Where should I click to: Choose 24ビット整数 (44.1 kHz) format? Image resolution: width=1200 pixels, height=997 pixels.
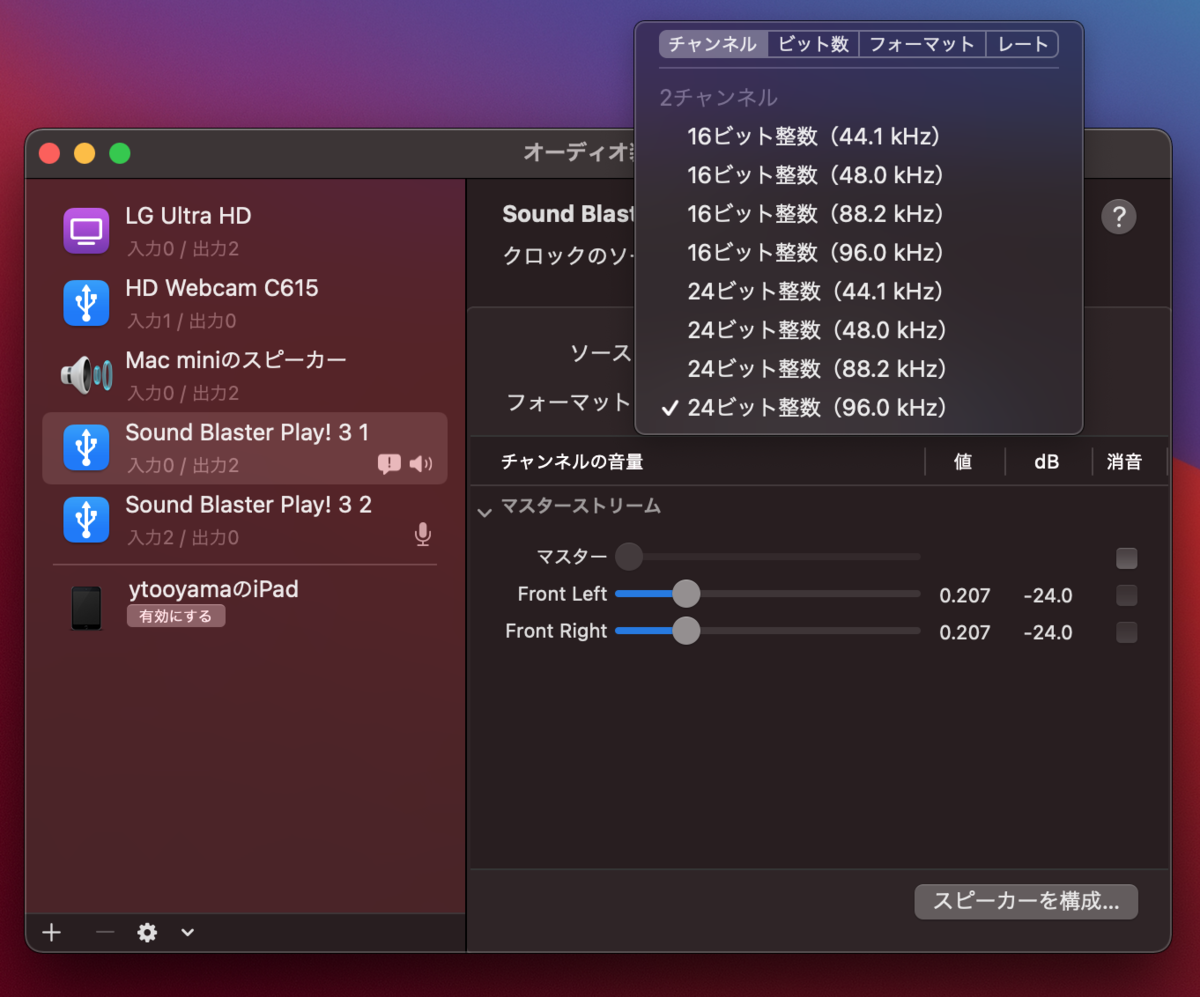pyautogui.click(x=859, y=291)
